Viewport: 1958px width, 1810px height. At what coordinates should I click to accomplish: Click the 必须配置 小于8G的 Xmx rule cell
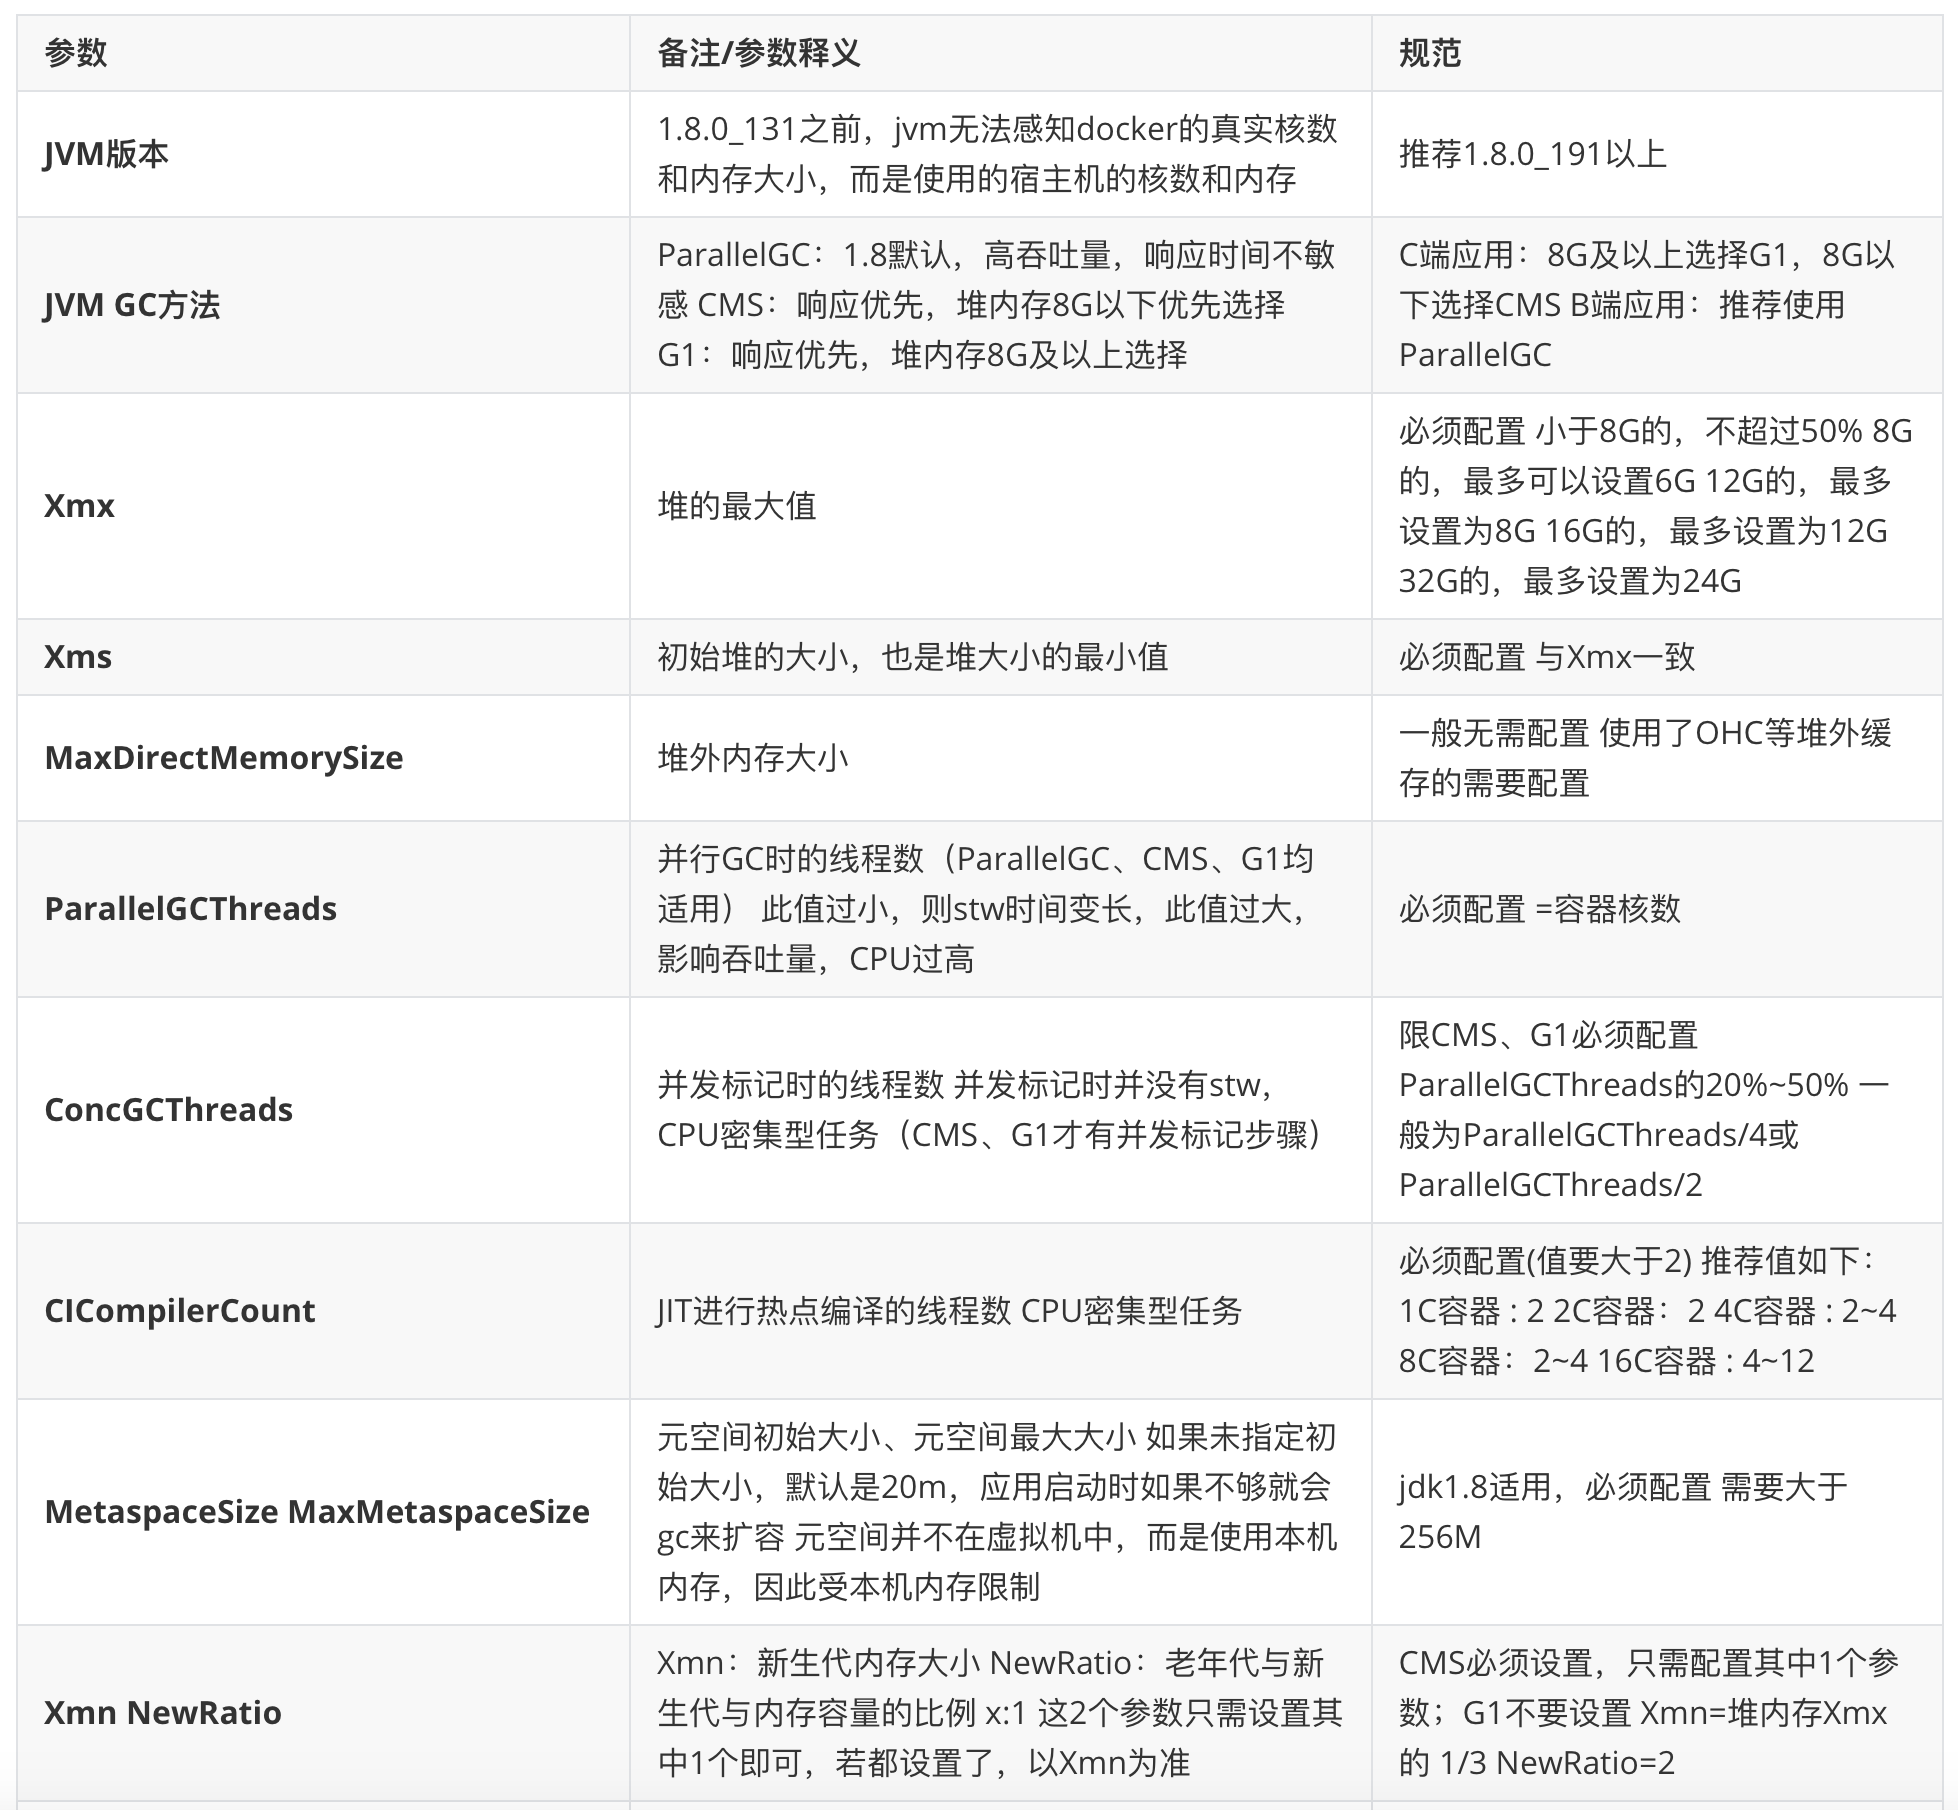pos(1657,506)
